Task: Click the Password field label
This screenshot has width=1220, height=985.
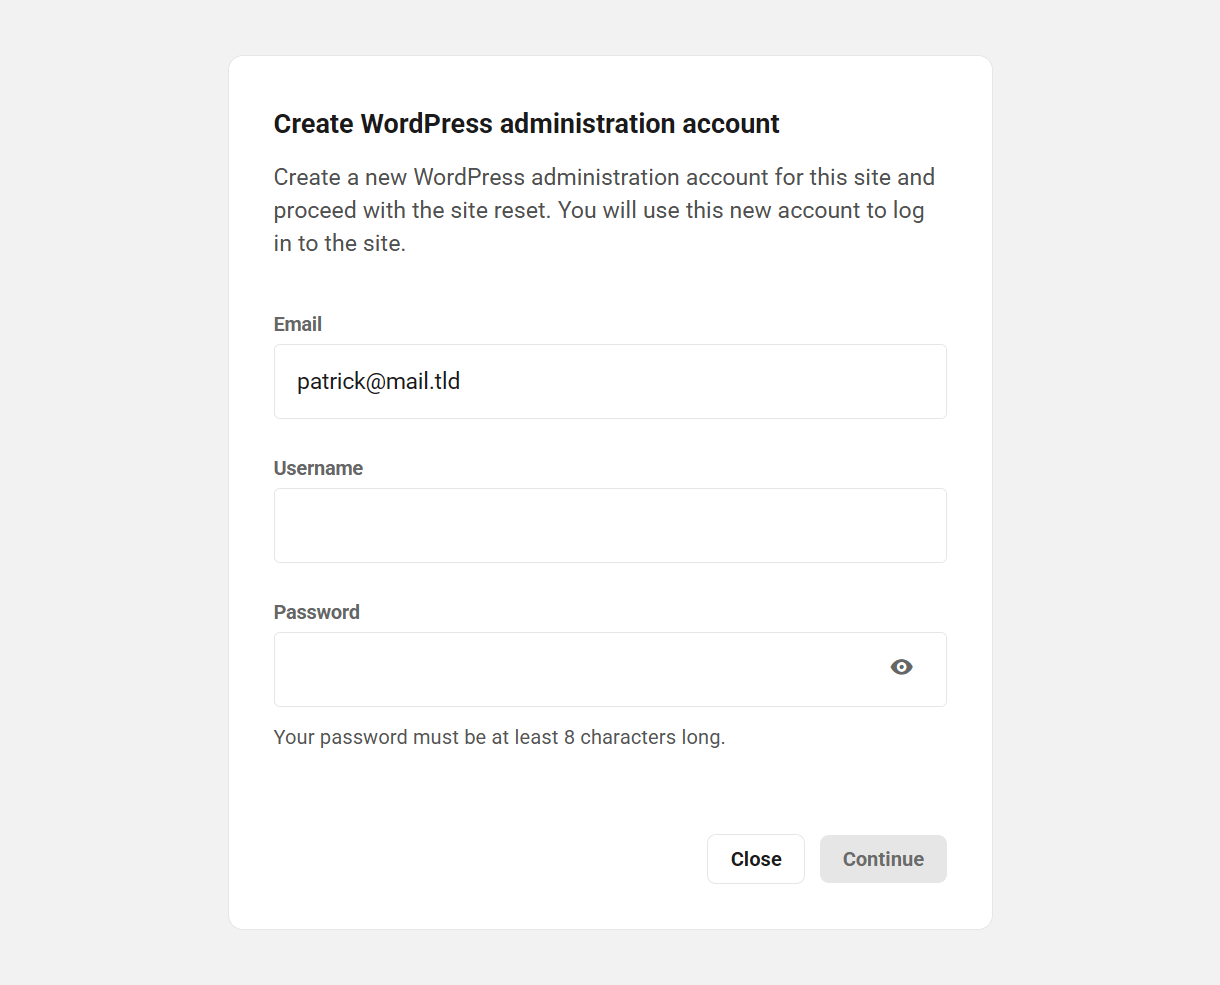Action: pyautogui.click(x=316, y=612)
